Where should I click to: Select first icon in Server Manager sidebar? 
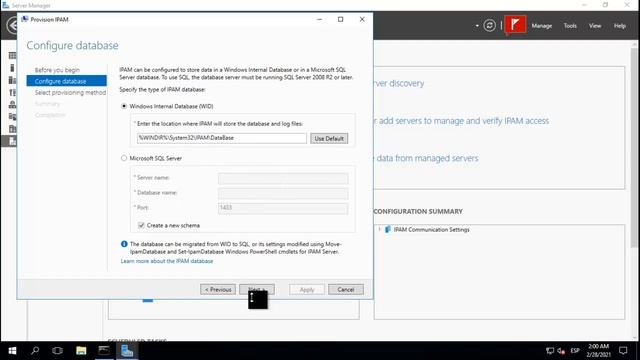[x=13, y=55]
